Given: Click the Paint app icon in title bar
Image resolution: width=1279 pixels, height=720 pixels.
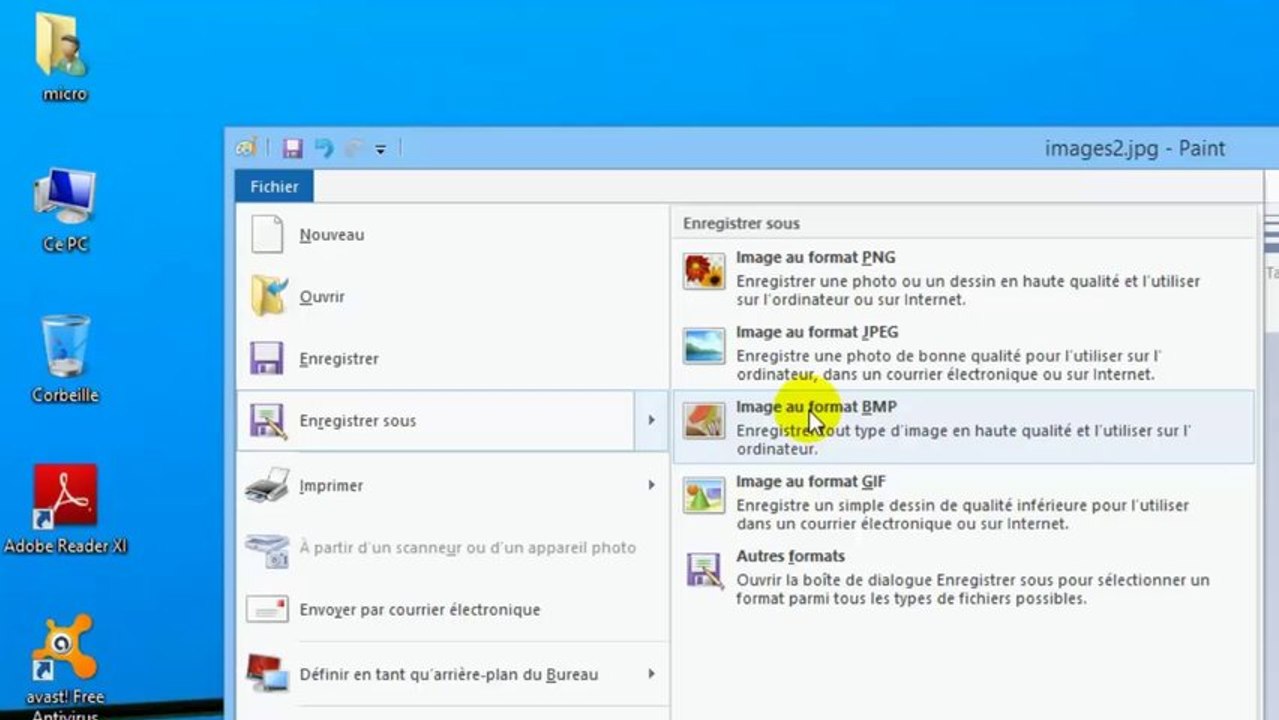Looking at the screenshot, I should coord(246,148).
